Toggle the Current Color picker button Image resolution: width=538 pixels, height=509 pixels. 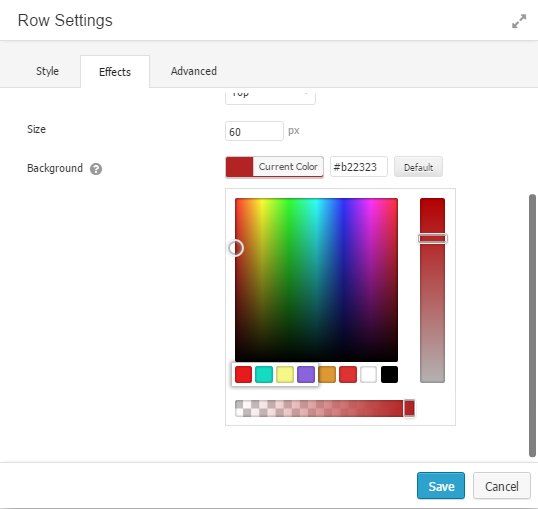[x=274, y=167]
